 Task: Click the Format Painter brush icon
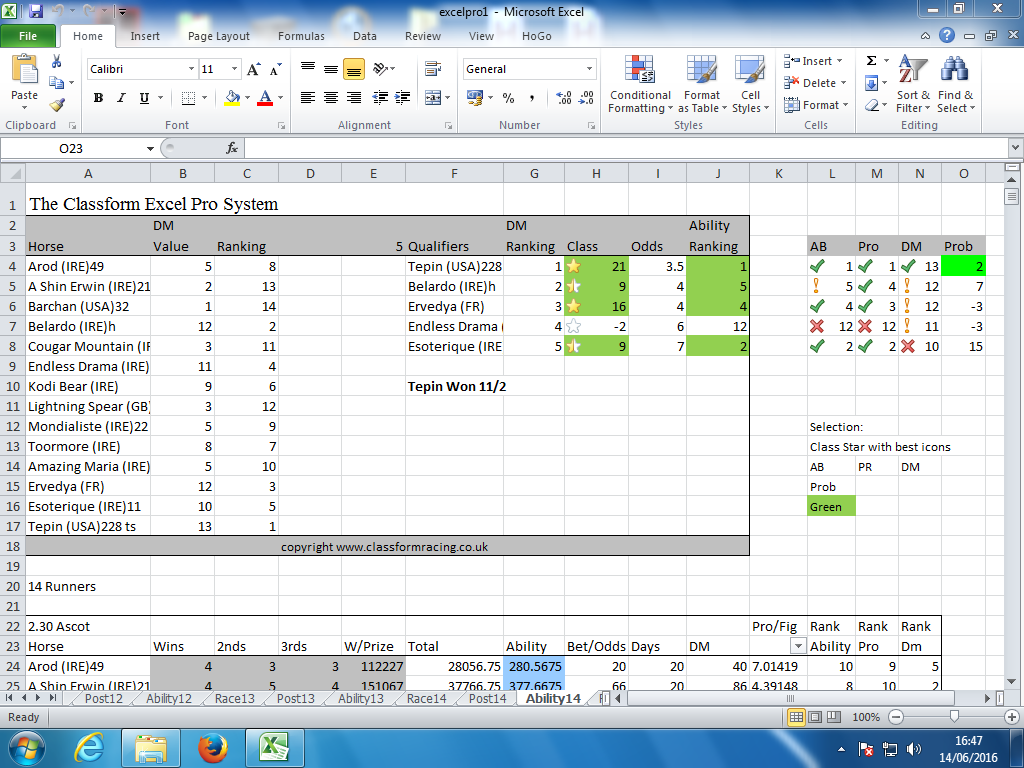pyautogui.click(x=57, y=105)
